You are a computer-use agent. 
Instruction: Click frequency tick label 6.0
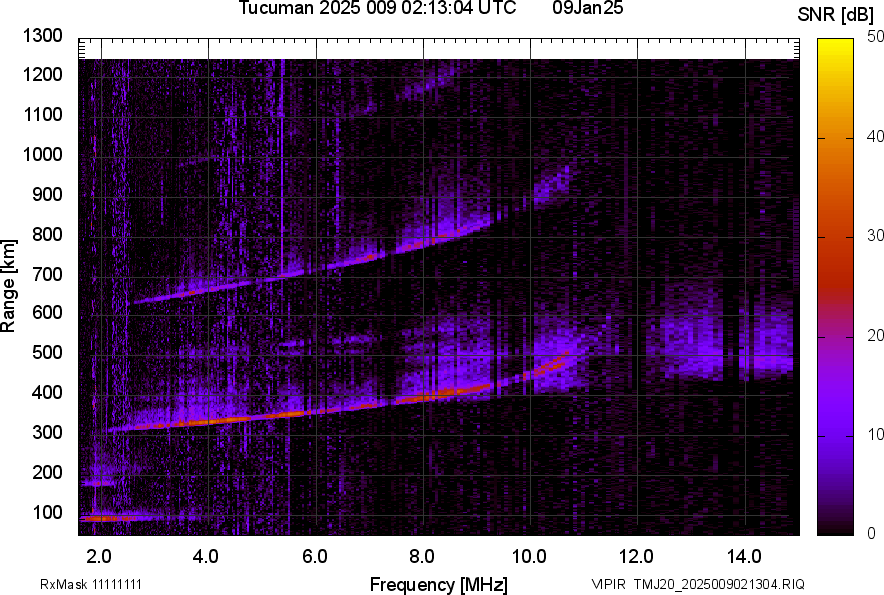[315, 556]
